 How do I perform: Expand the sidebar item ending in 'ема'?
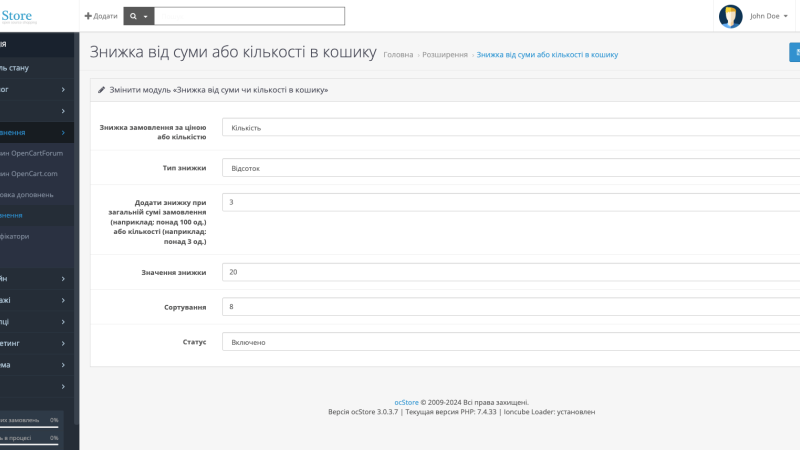[37, 365]
